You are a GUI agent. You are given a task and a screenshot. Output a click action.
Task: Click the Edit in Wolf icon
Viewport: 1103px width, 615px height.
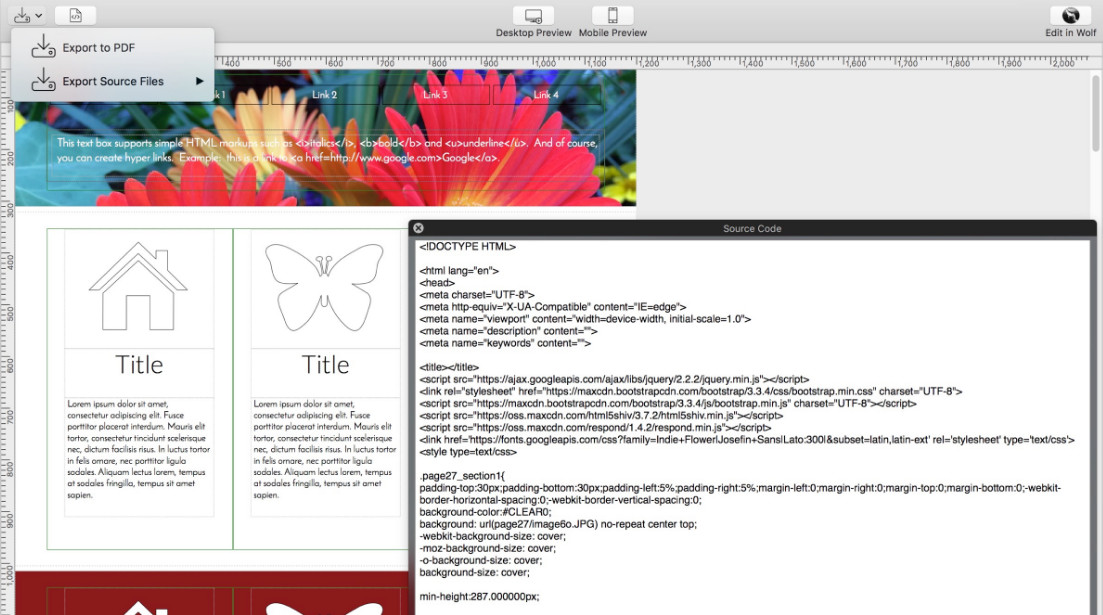(x=1070, y=15)
